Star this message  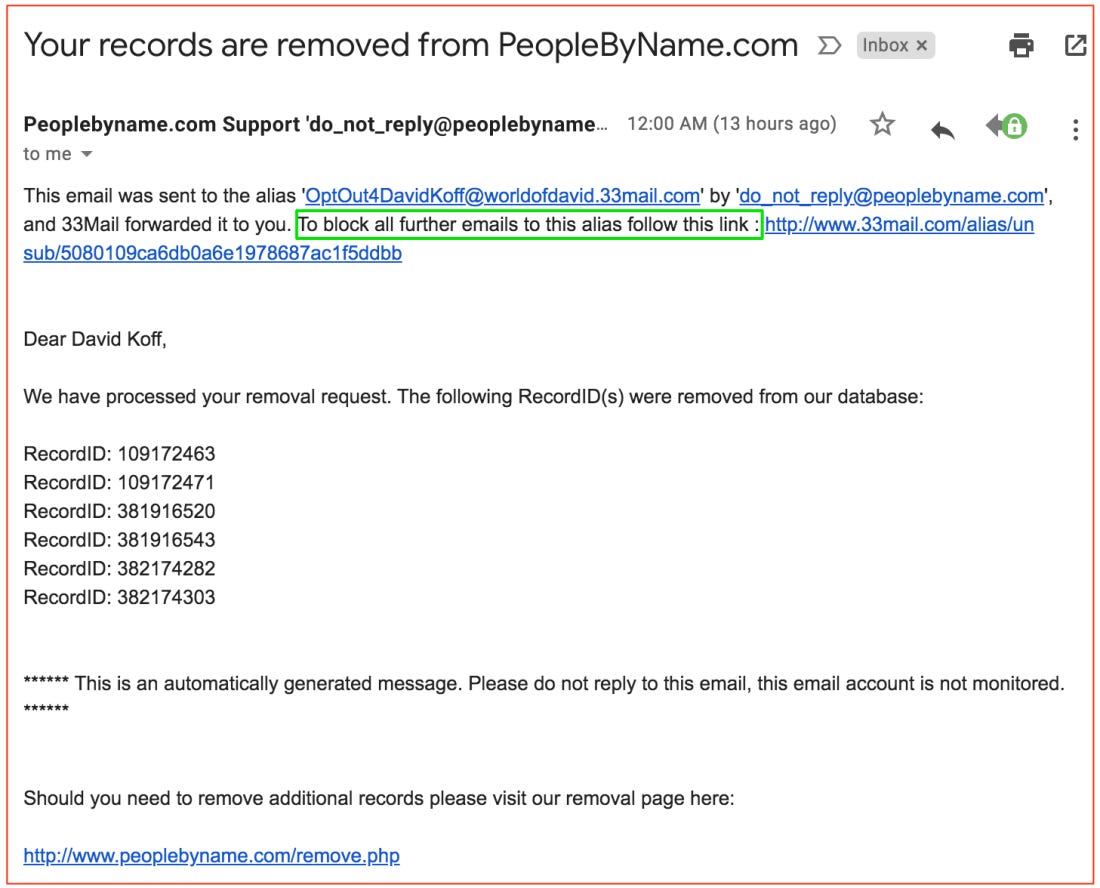(x=882, y=125)
